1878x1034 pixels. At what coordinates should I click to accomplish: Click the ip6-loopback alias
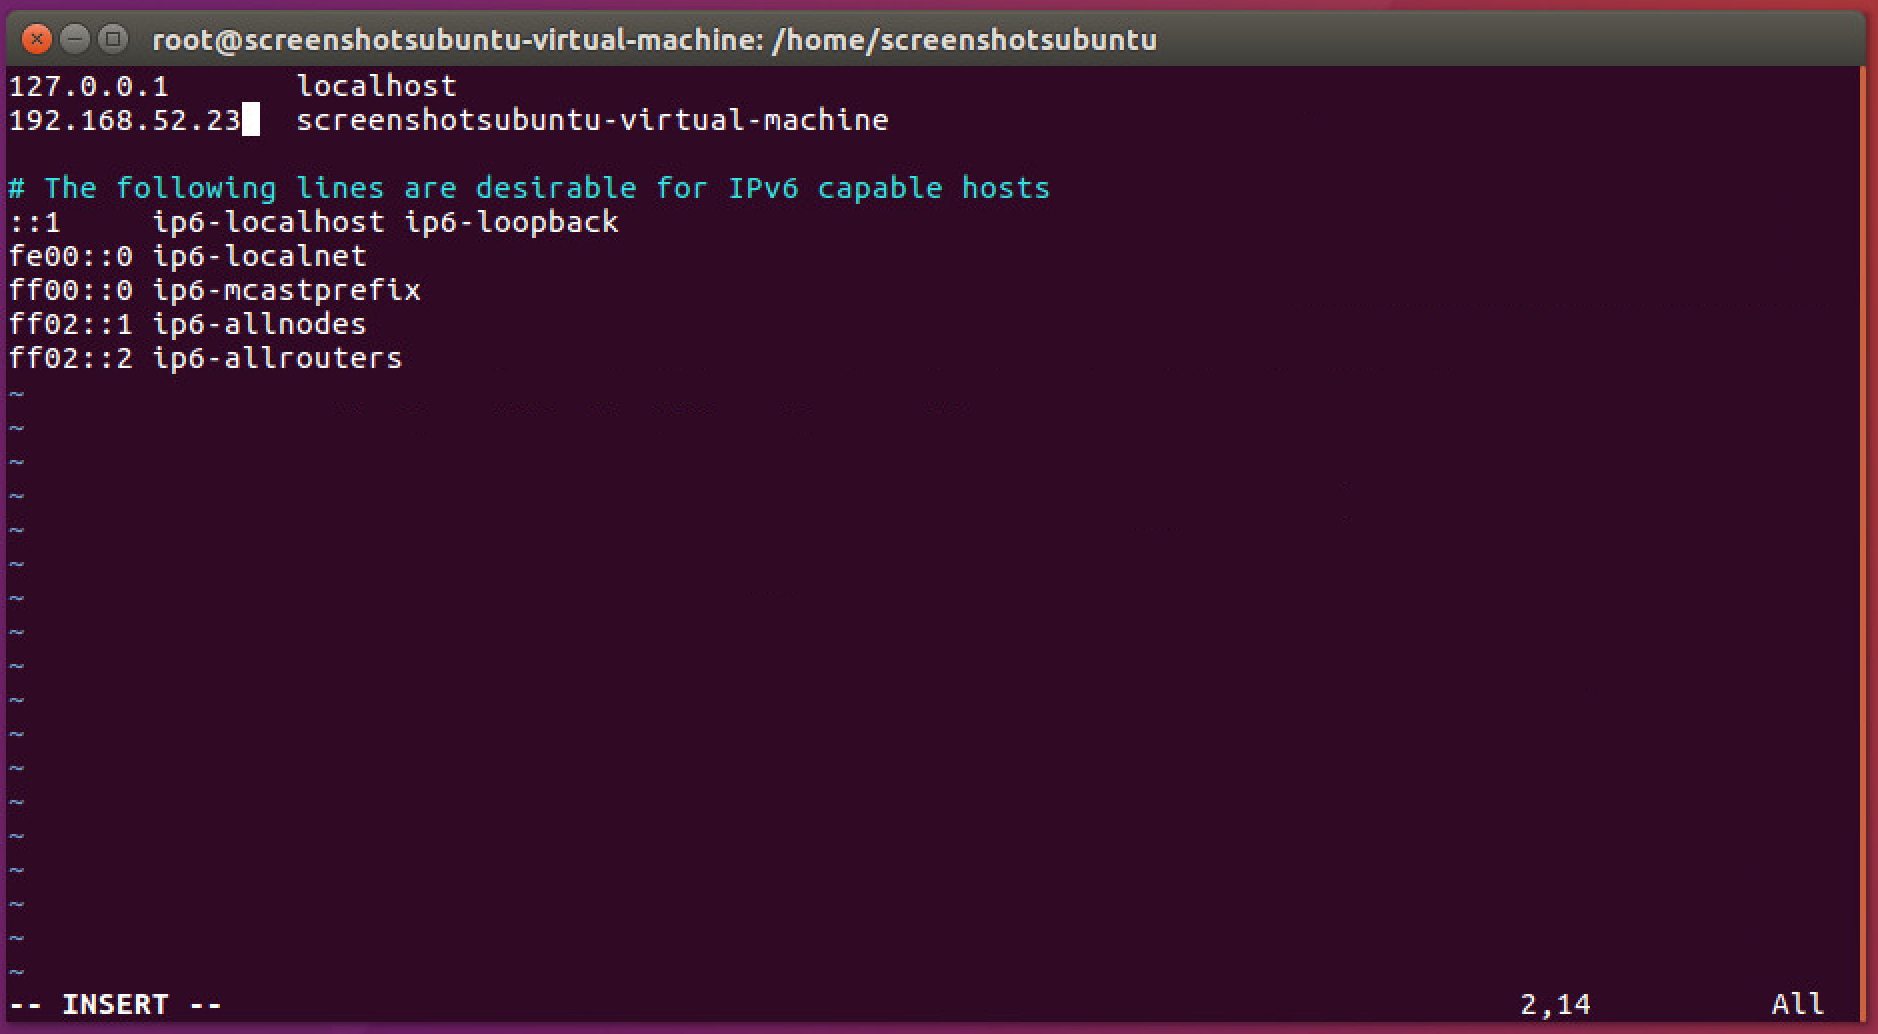[511, 222]
